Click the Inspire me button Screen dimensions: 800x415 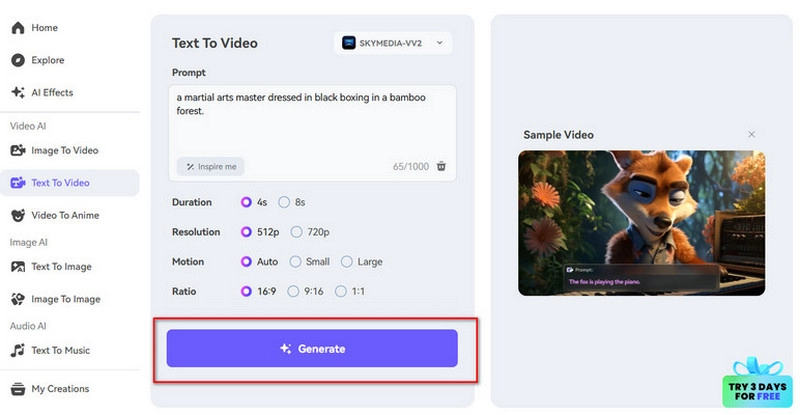[211, 167]
